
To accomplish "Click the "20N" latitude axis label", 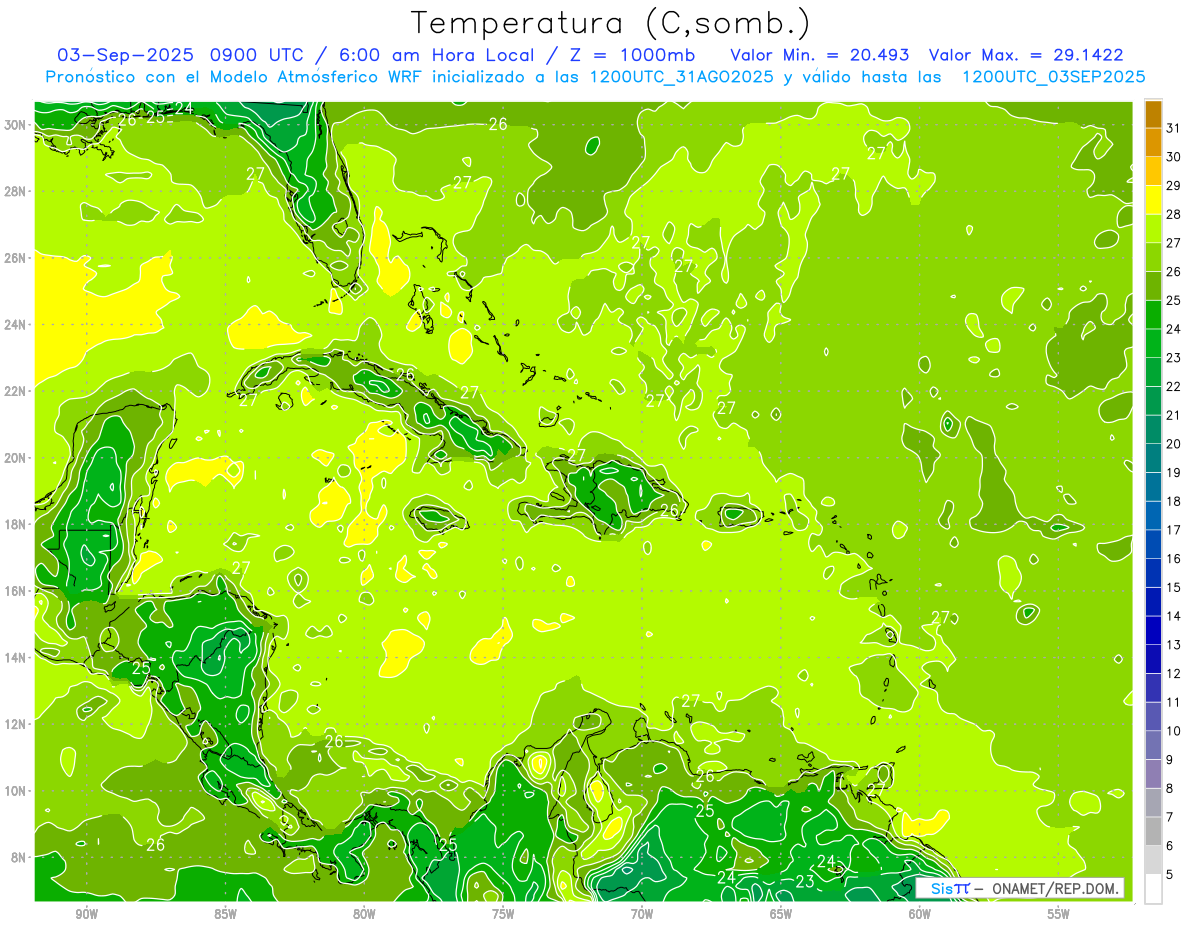I will click(x=16, y=458).
